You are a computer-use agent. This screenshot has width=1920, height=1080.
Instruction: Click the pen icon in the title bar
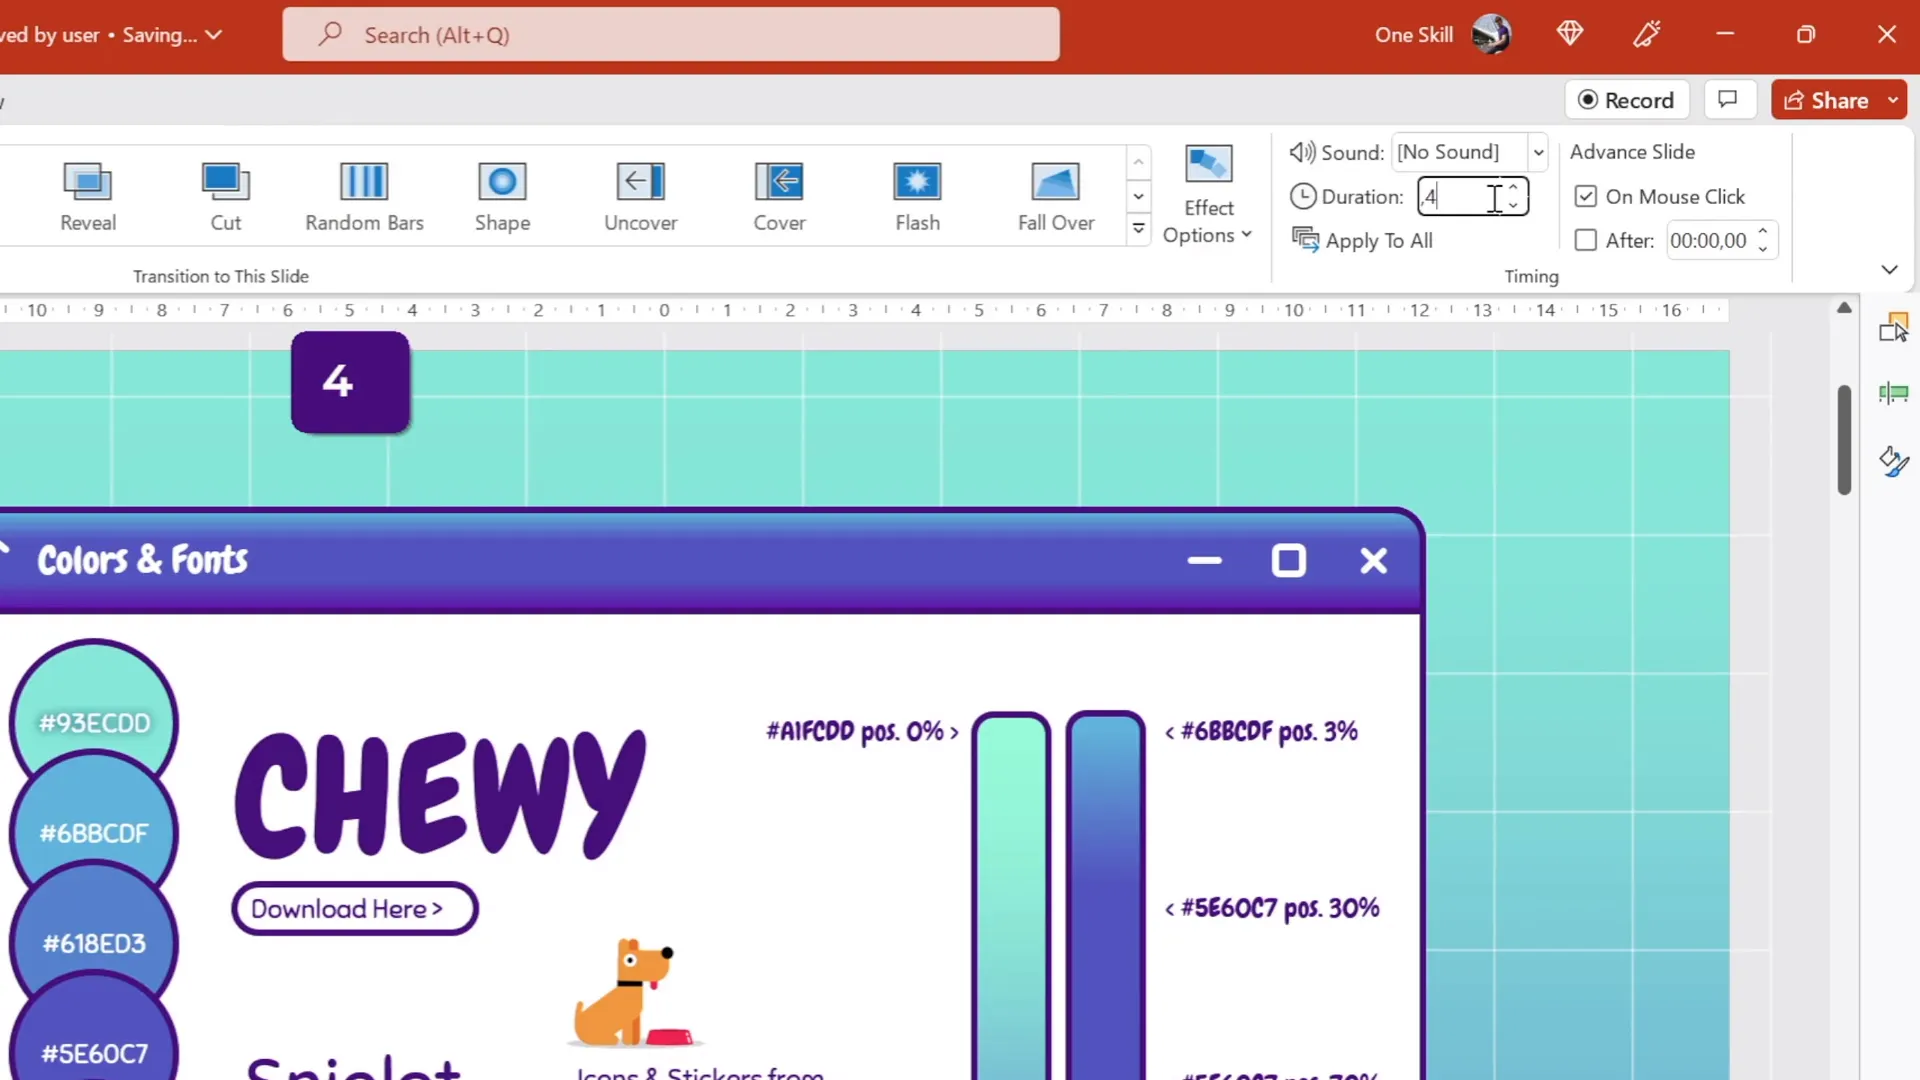click(x=1647, y=35)
